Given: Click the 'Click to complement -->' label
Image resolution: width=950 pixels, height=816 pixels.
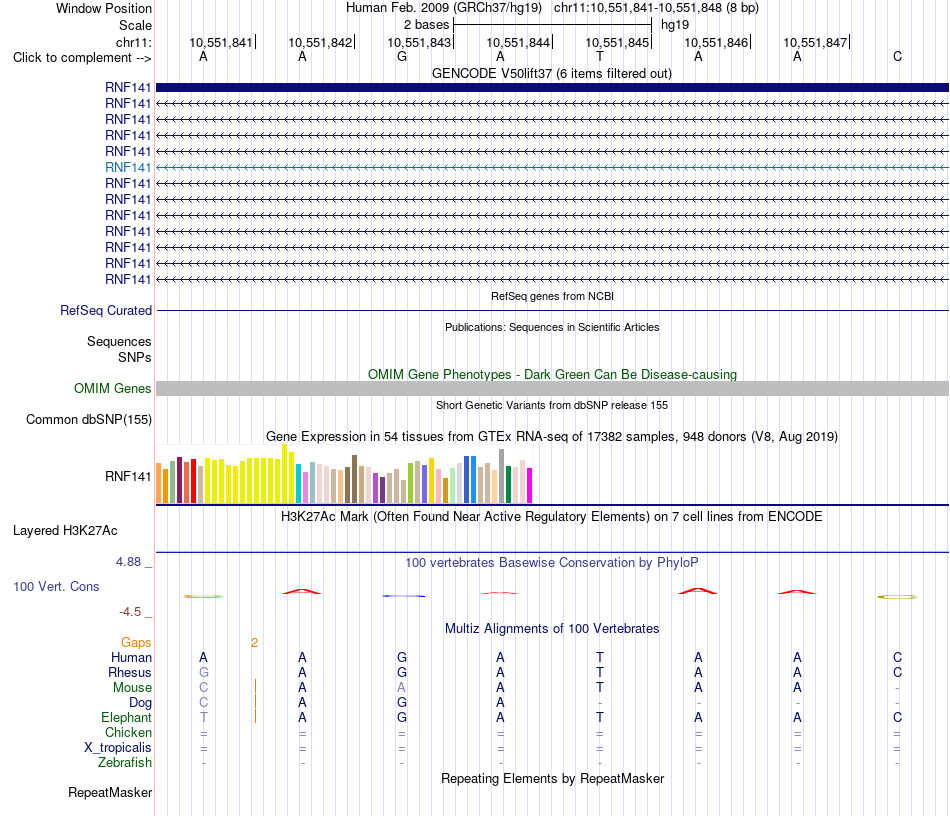Looking at the screenshot, I should click(x=82, y=58).
